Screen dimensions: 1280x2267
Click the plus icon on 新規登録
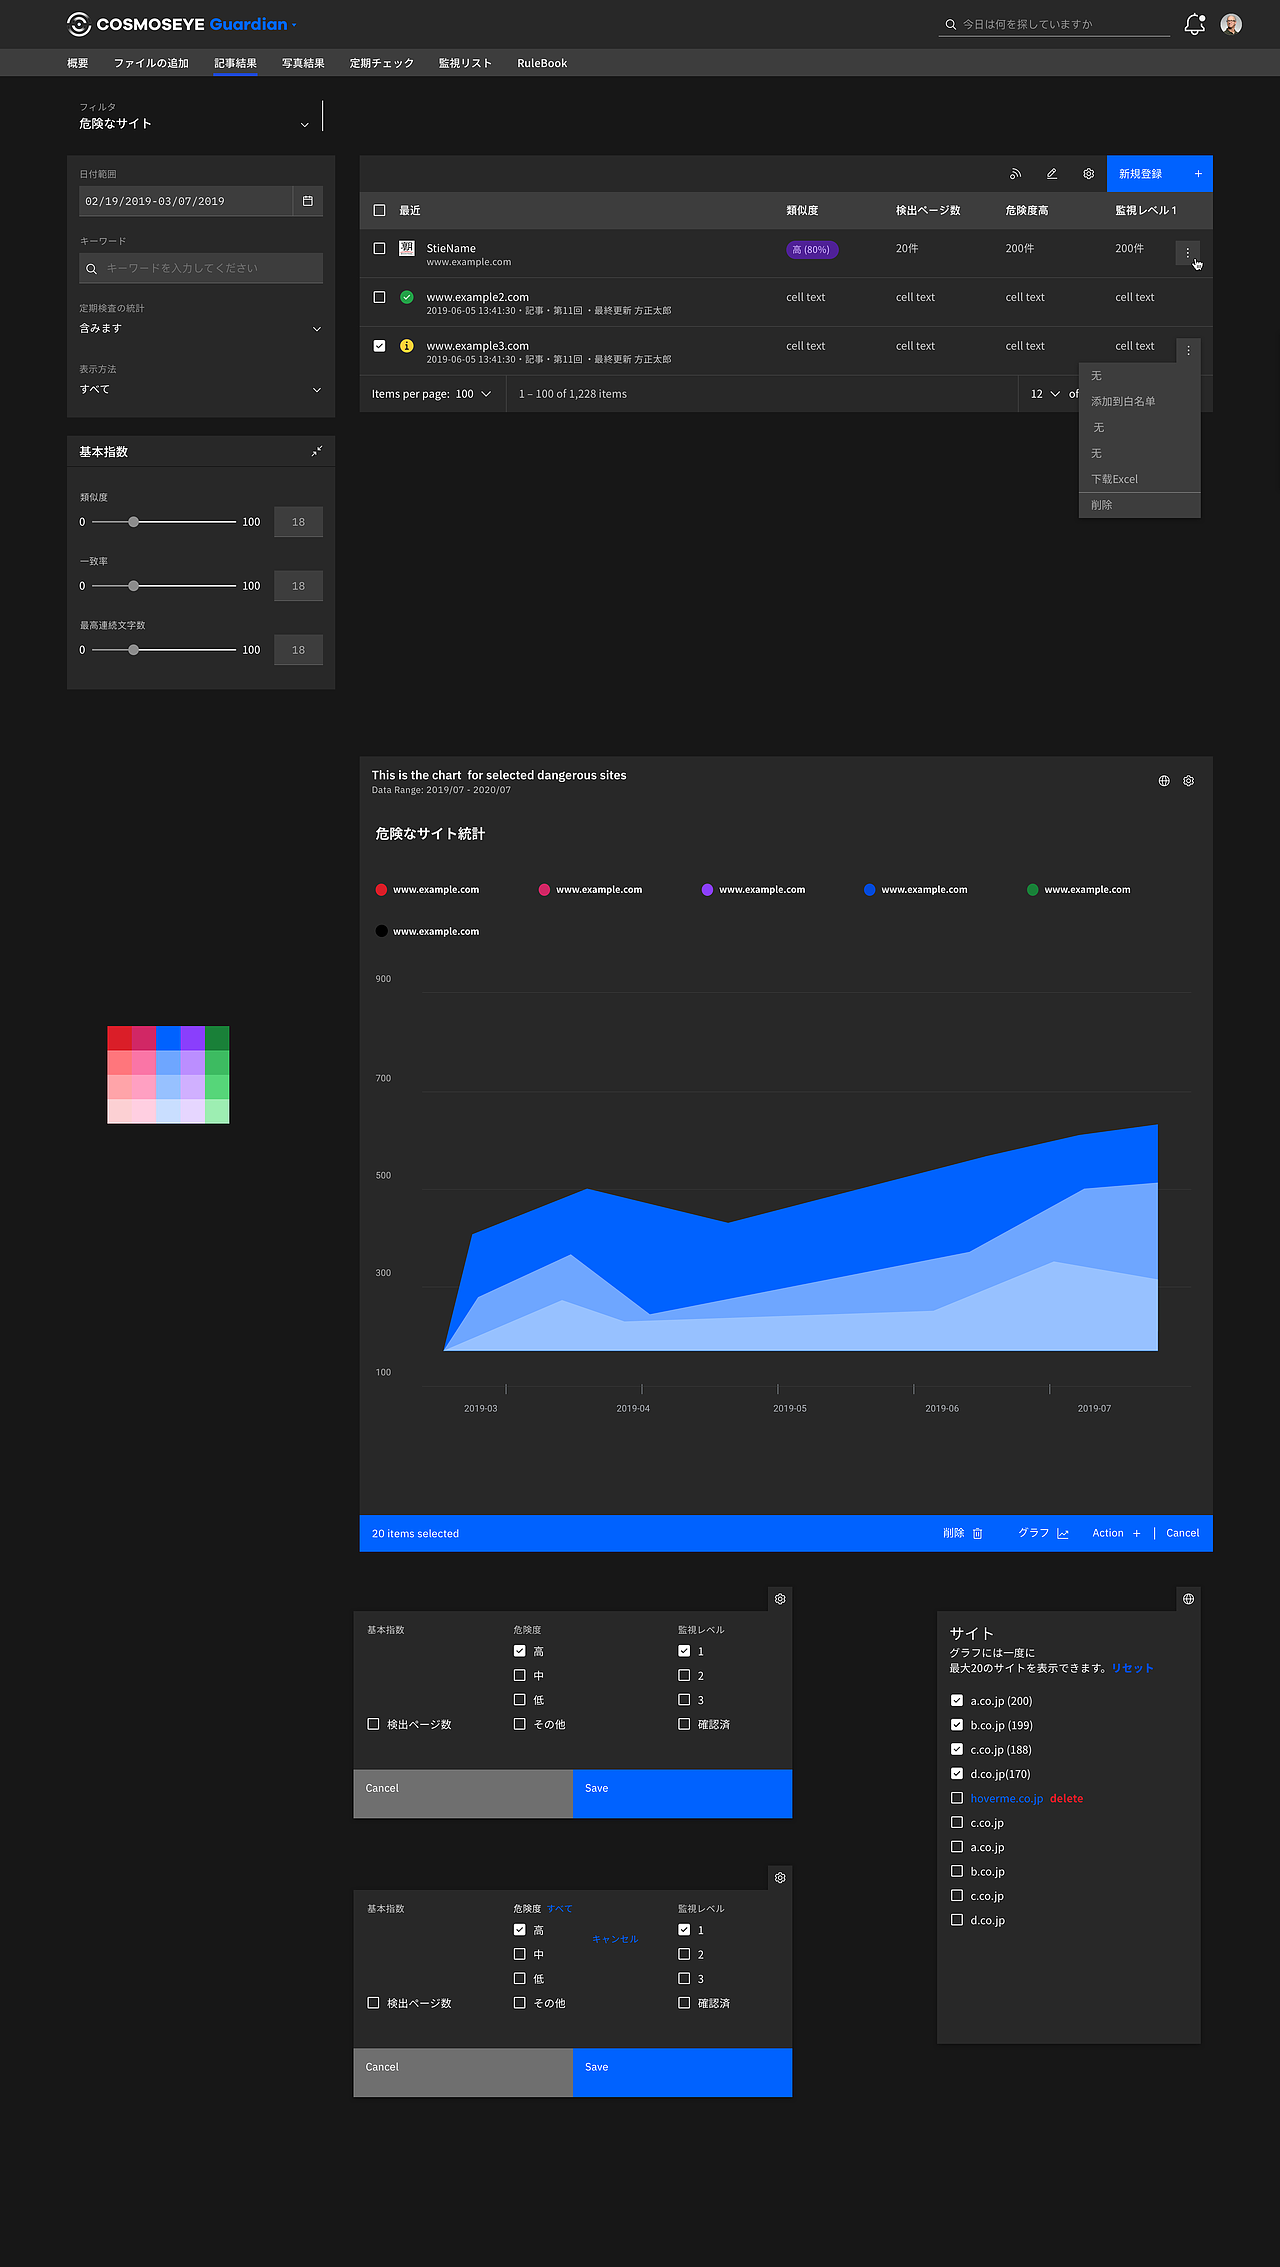(x=1198, y=174)
